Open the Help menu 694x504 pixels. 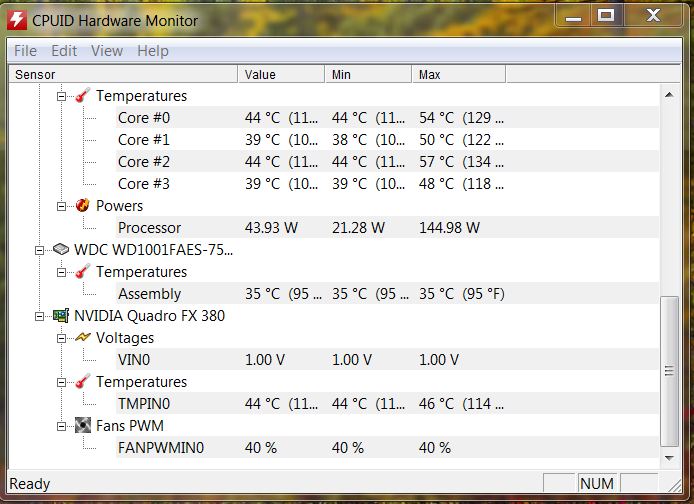tap(153, 51)
